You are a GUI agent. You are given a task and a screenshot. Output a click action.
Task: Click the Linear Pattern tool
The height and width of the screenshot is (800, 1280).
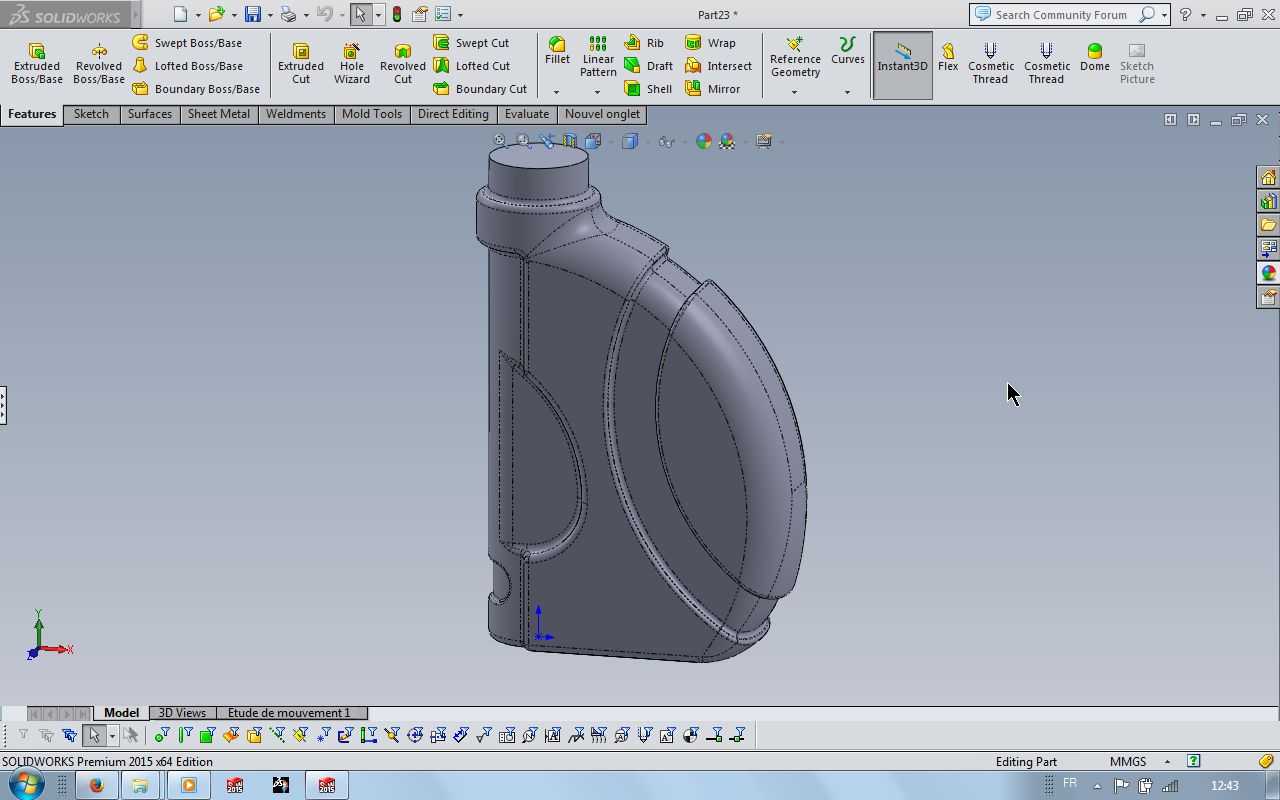(598, 57)
